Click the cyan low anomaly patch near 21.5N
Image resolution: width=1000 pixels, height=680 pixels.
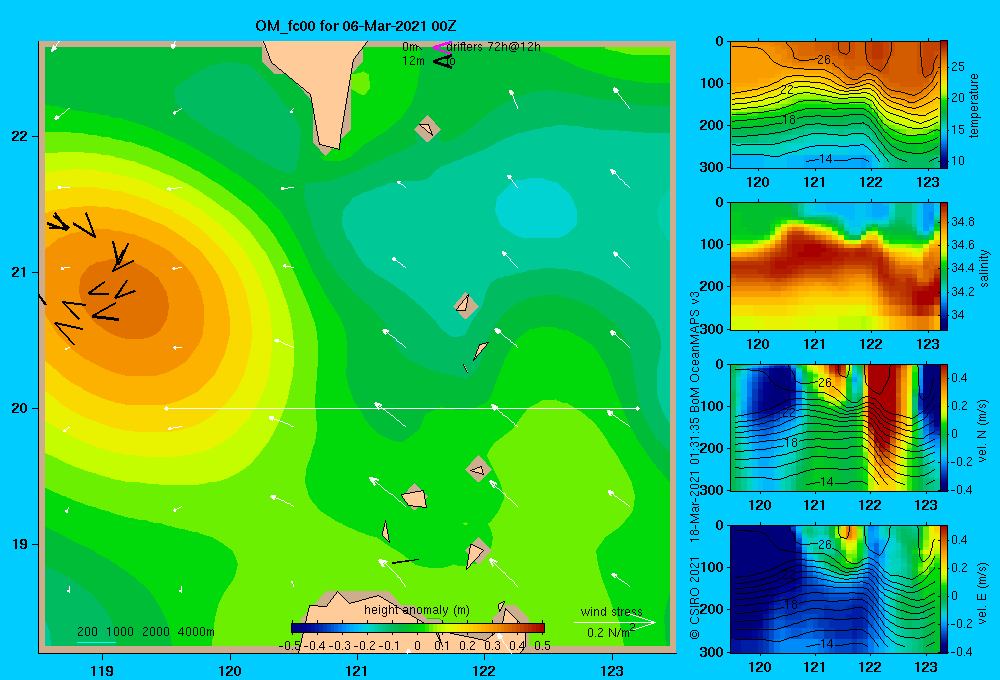tap(536, 209)
